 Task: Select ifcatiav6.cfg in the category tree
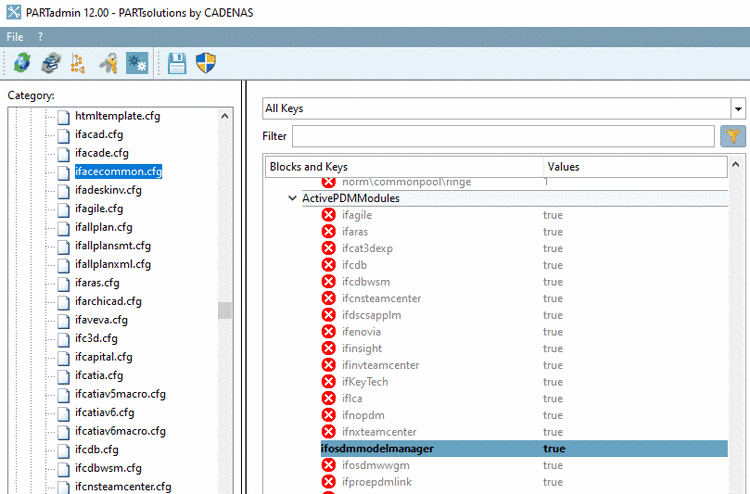click(x=105, y=413)
